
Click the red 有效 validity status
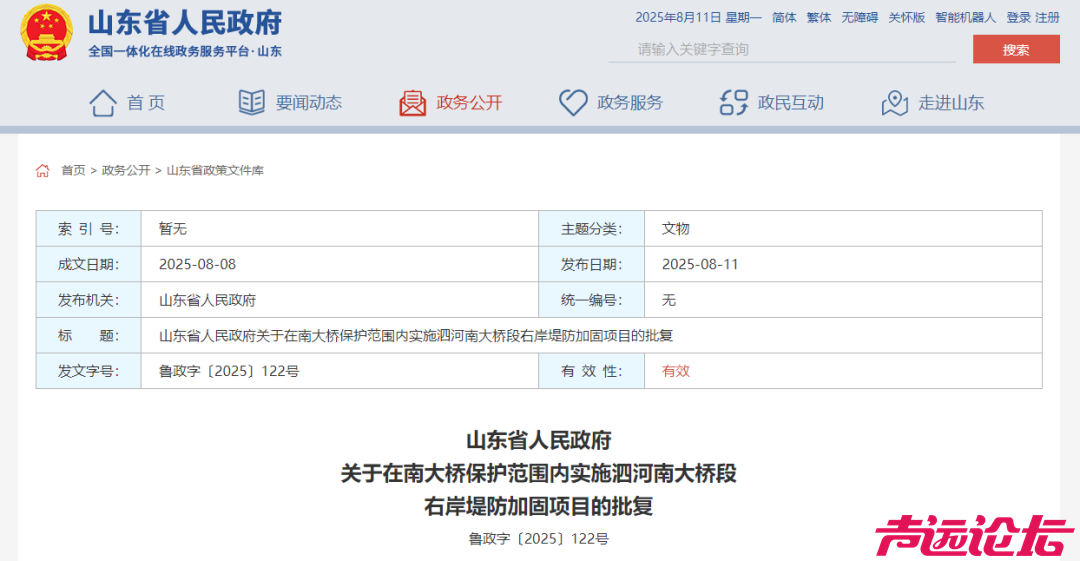(x=675, y=371)
